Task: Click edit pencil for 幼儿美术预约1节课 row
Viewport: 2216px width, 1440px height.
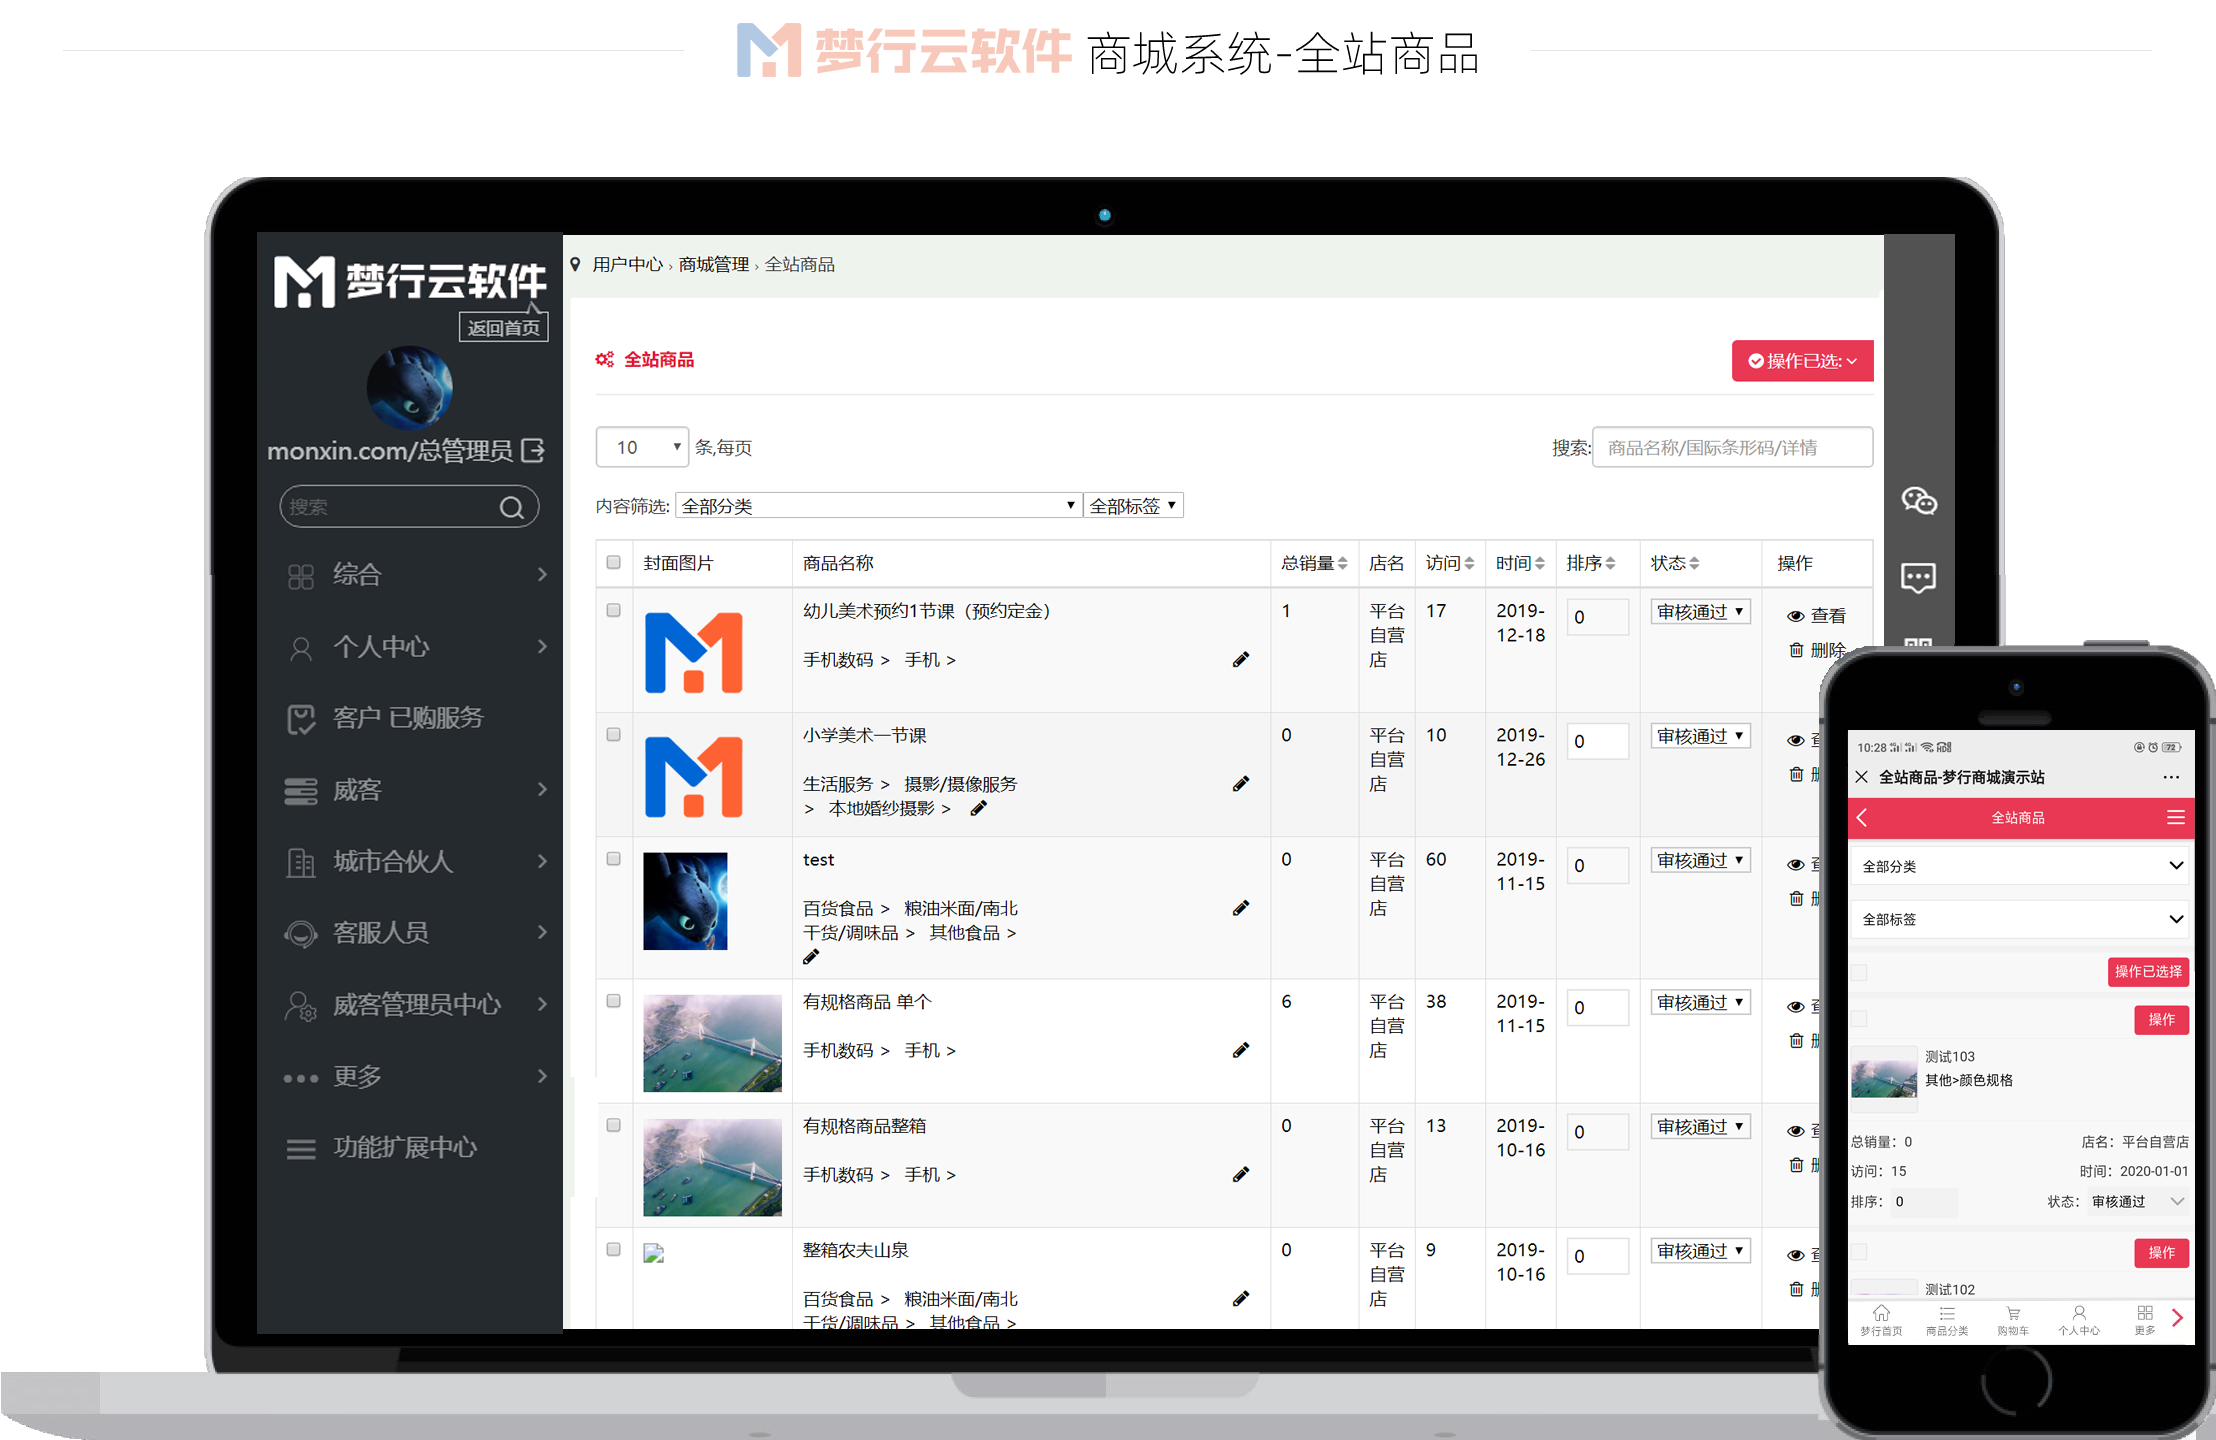Action: pyautogui.click(x=1241, y=660)
